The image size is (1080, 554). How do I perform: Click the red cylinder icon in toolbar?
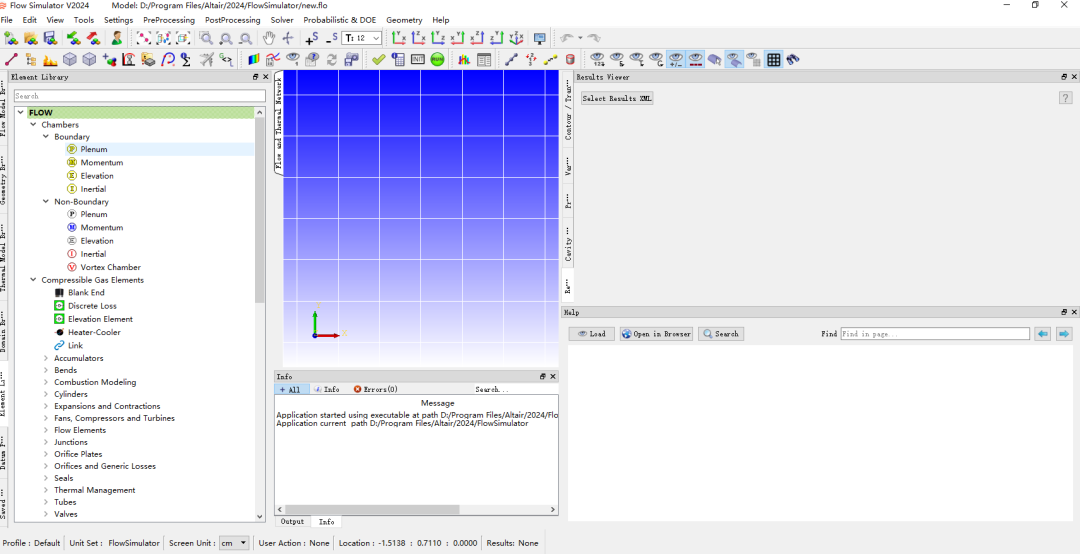tap(570, 60)
